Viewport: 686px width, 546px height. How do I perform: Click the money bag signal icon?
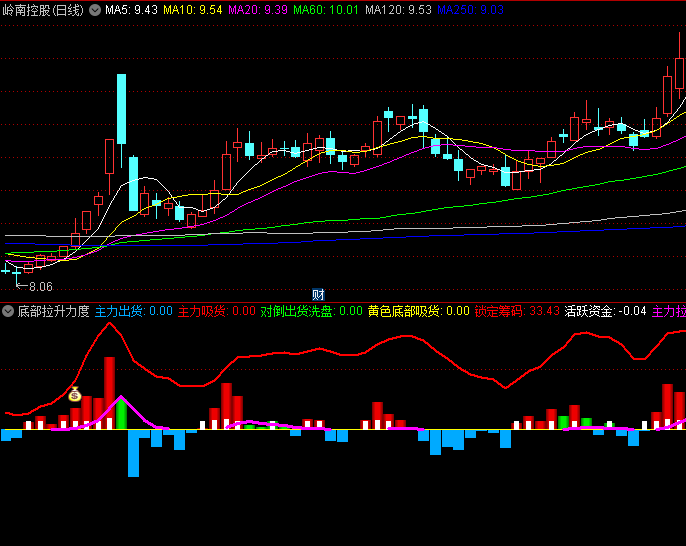75,394
